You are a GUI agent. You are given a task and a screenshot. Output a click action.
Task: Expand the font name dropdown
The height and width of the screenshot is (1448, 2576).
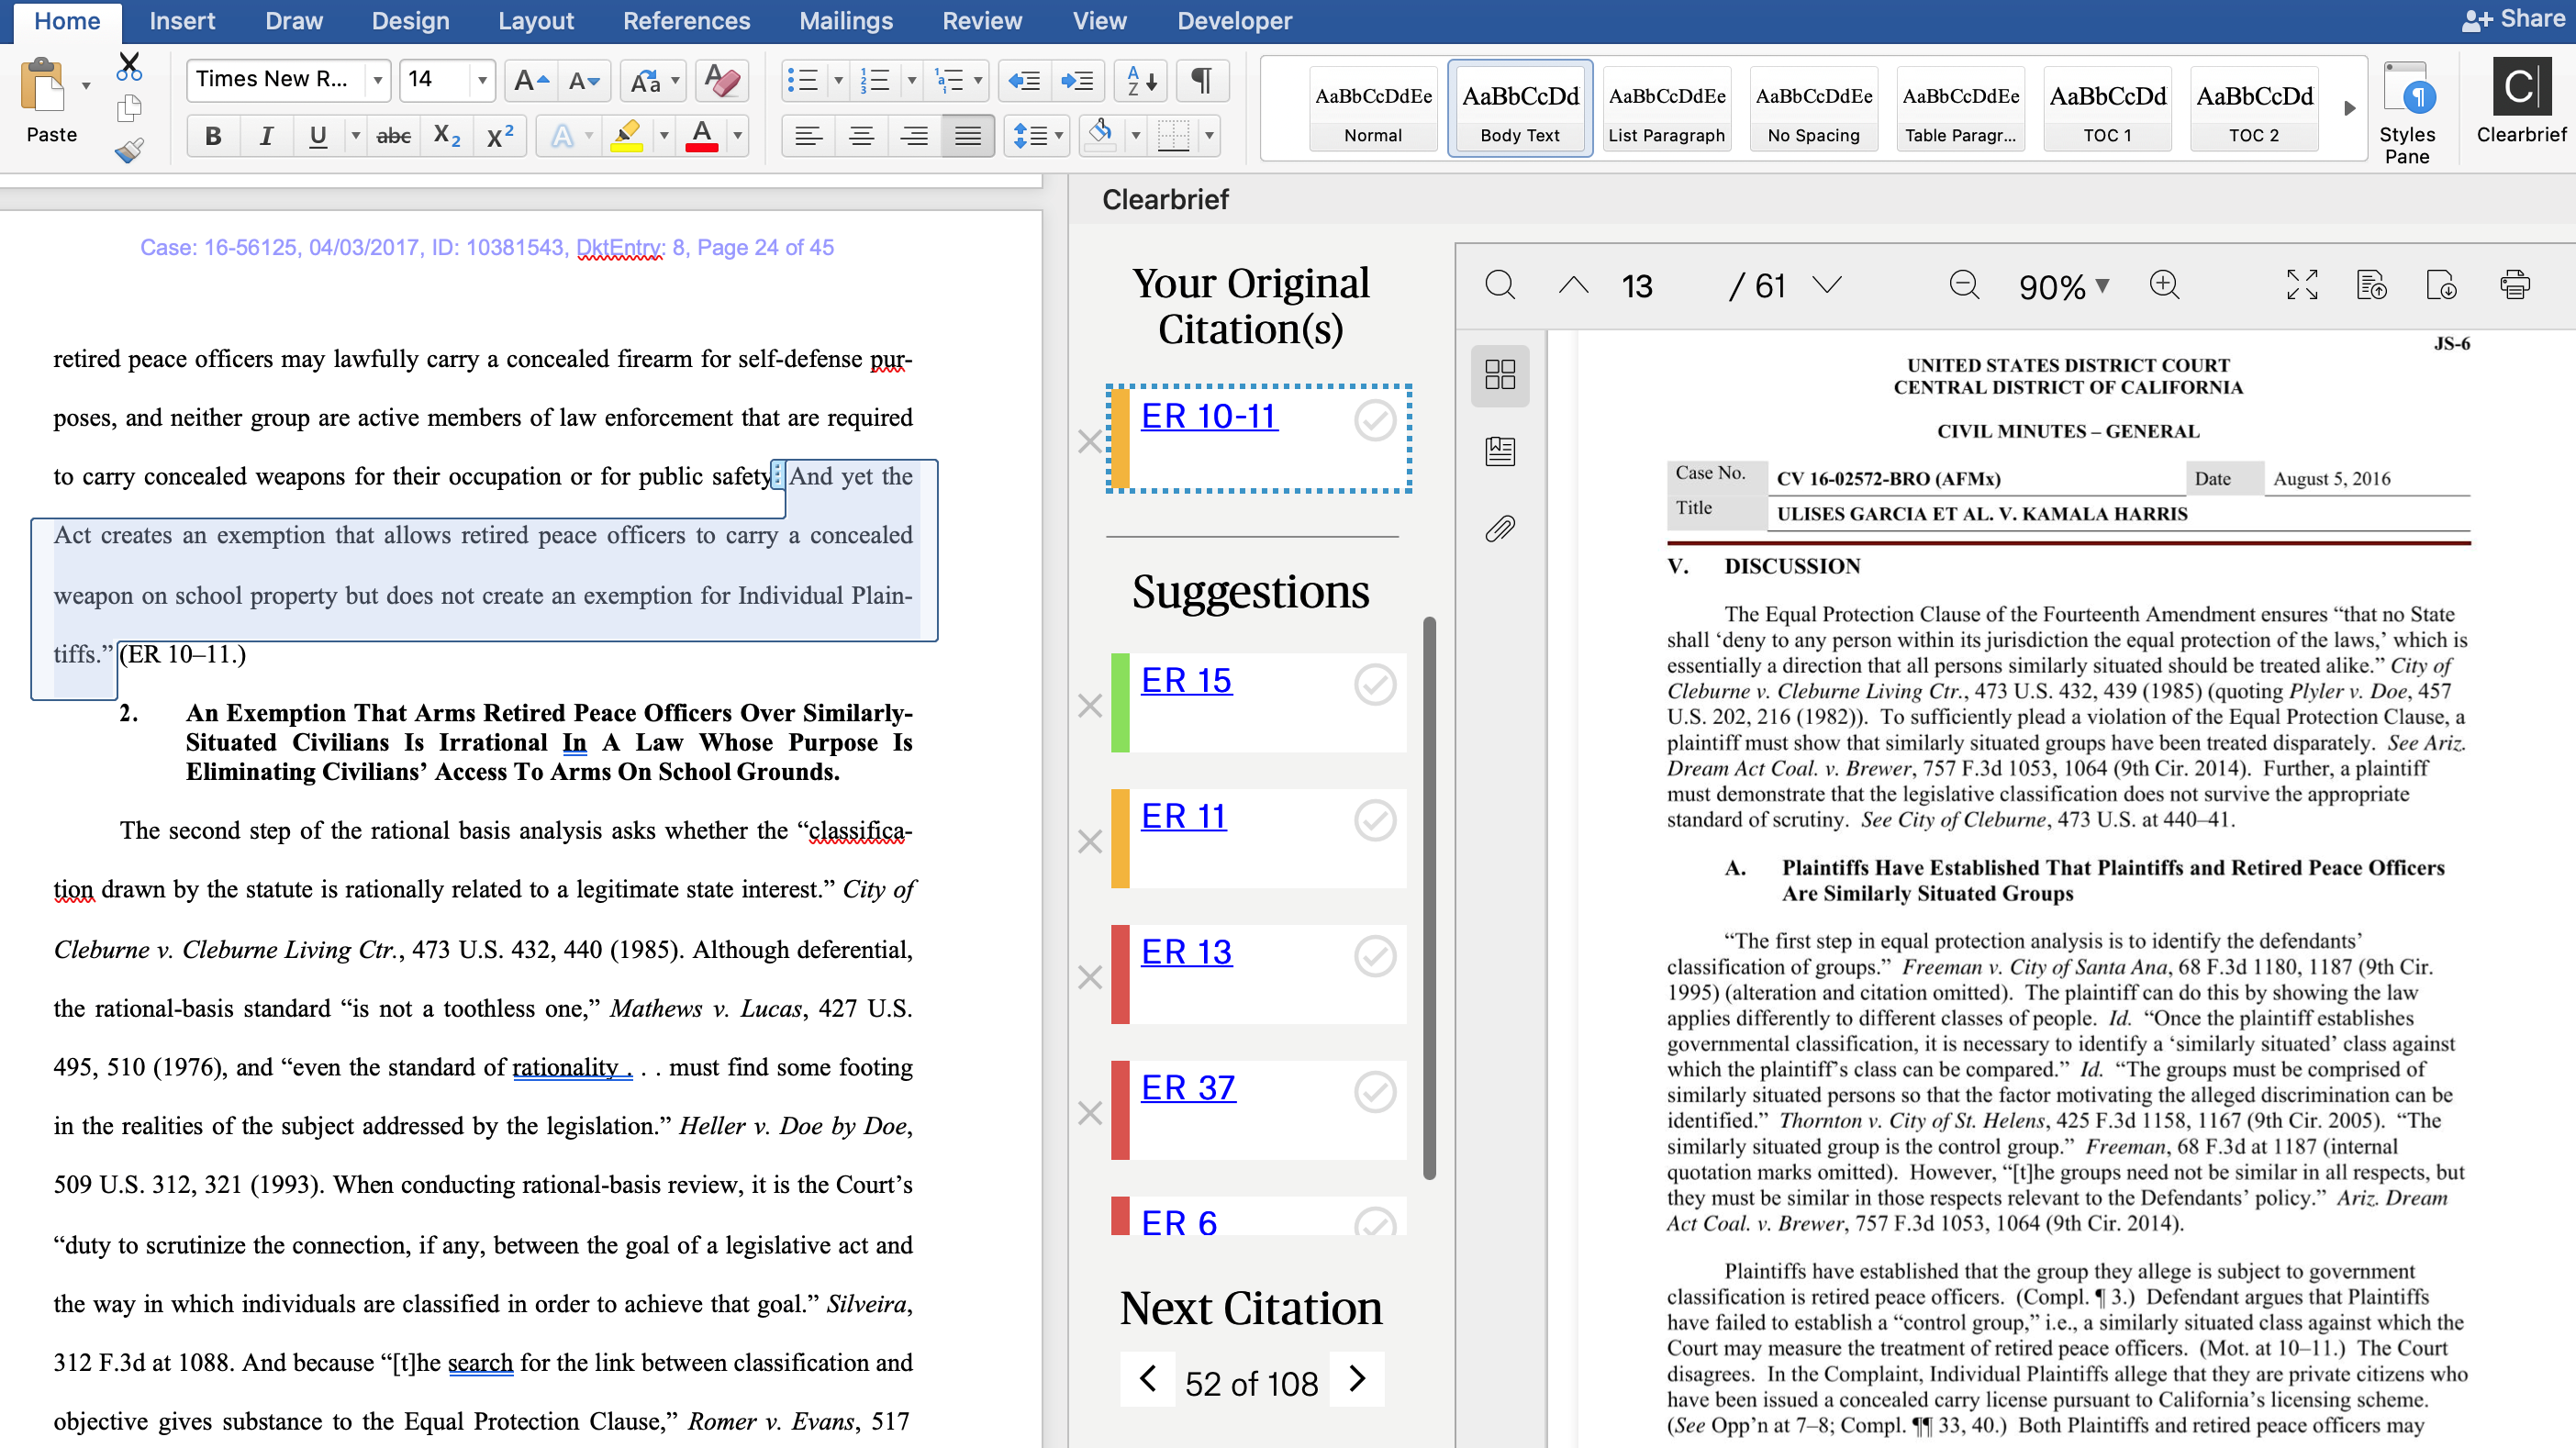(x=377, y=80)
